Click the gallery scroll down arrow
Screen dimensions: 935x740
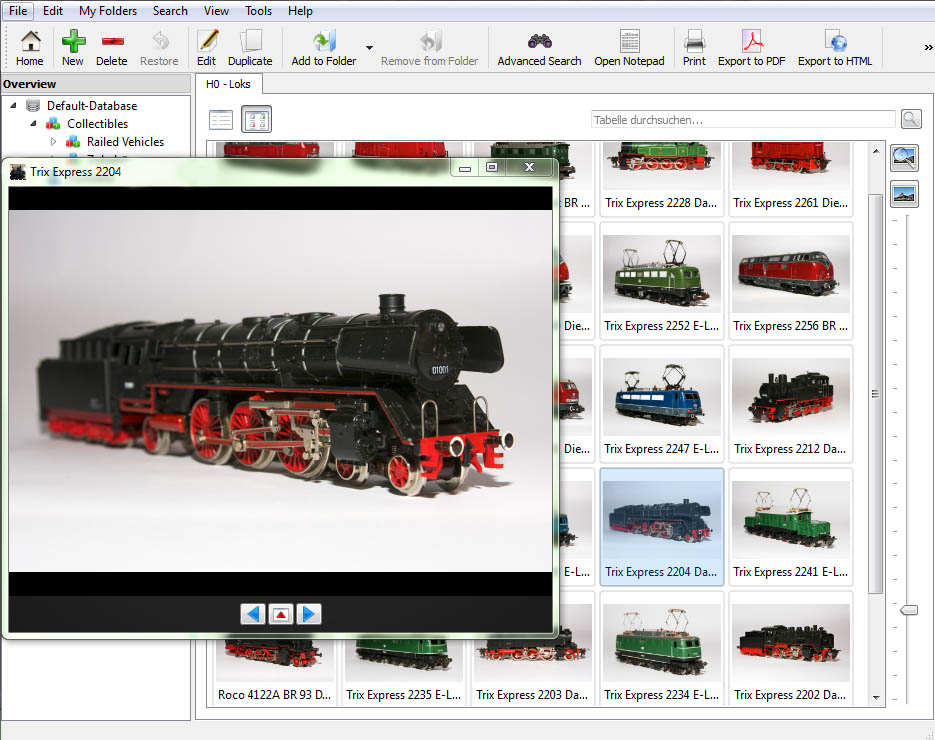pyautogui.click(x=875, y=697)
